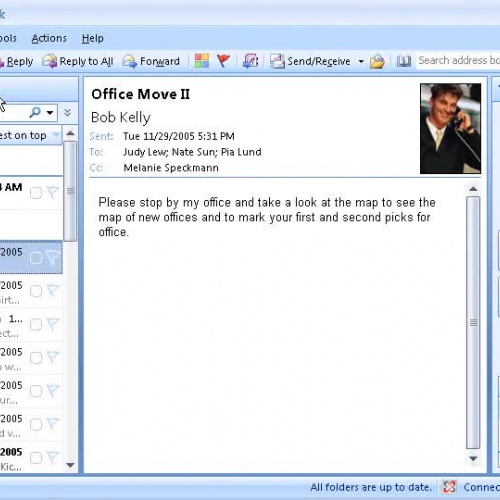Toggle category box on the AM message row

[x=36, y=193]
